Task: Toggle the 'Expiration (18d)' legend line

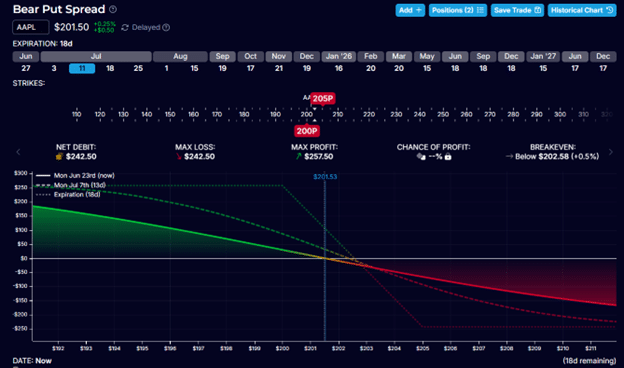Action: pos(68,195)
